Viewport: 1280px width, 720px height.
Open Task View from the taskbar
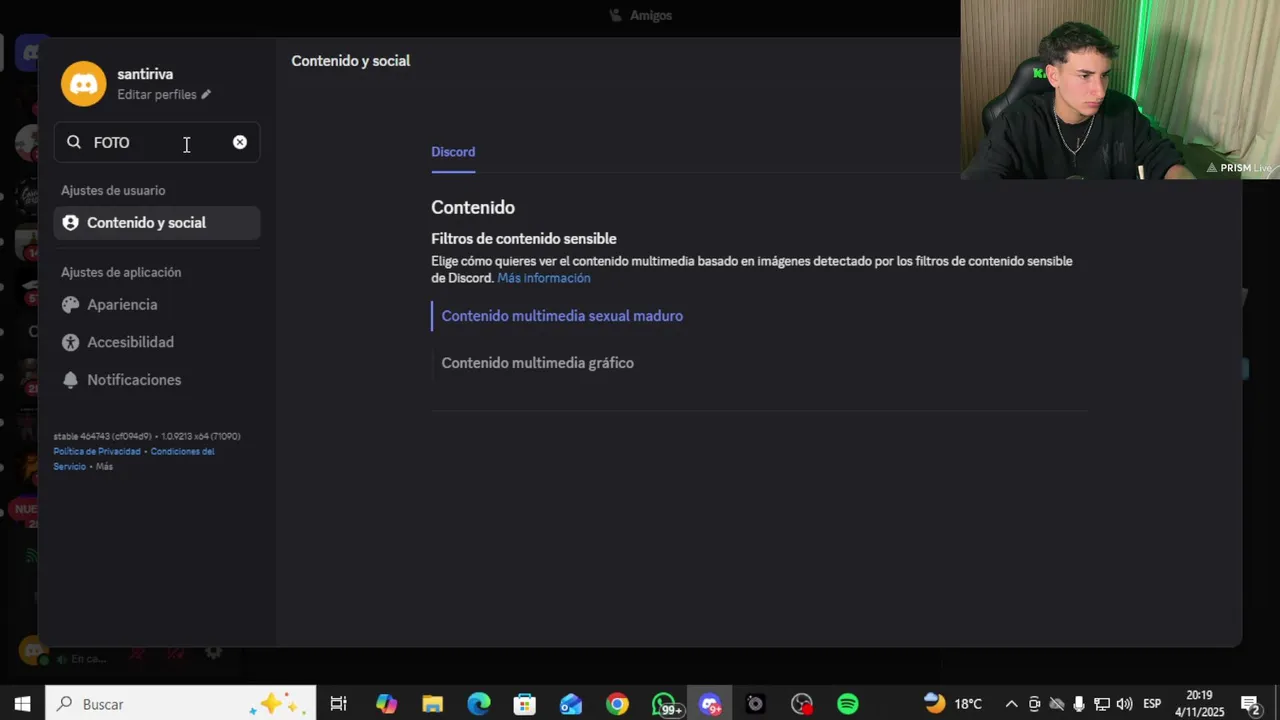(x=338, y=704)
